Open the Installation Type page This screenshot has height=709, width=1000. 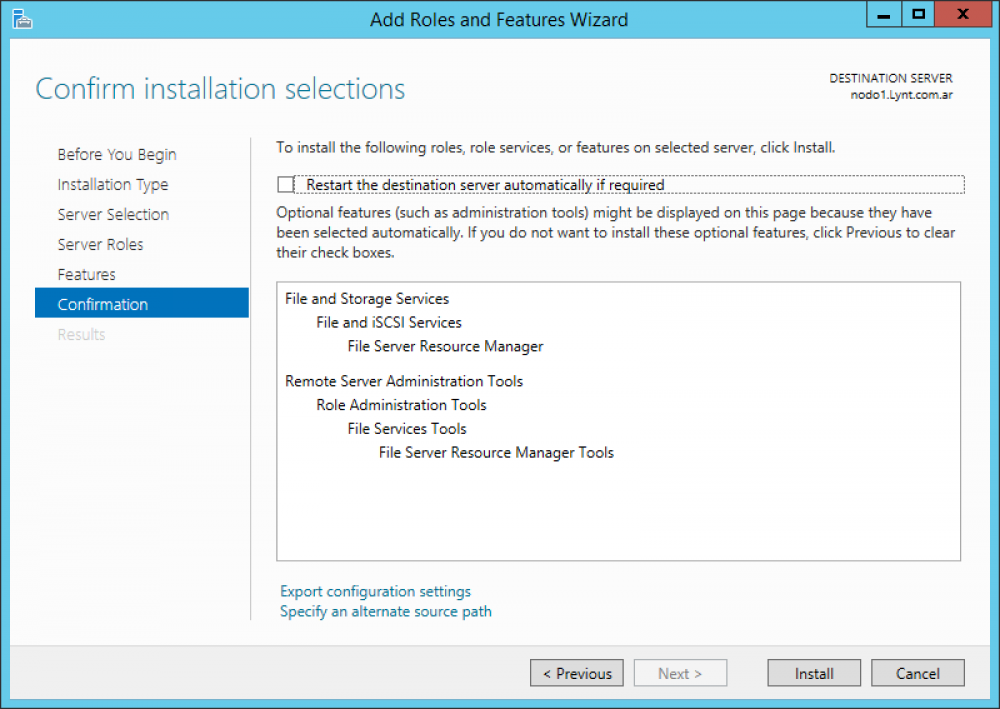113,184
